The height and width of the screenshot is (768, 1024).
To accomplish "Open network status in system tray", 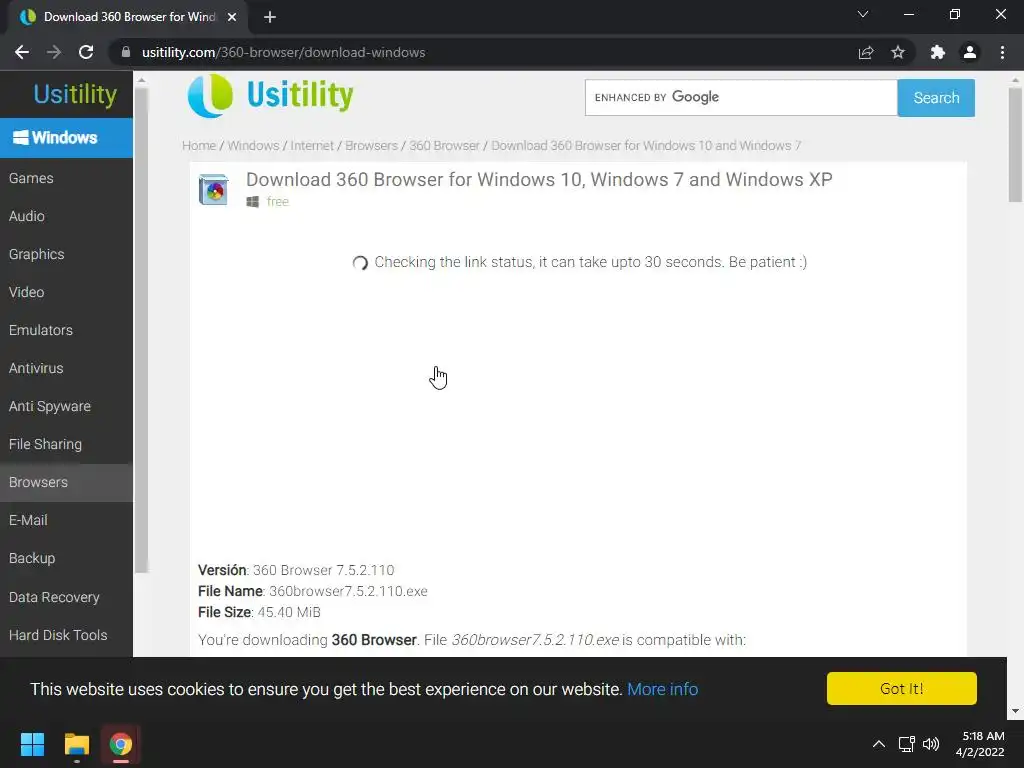I will (x=906, y=744).
